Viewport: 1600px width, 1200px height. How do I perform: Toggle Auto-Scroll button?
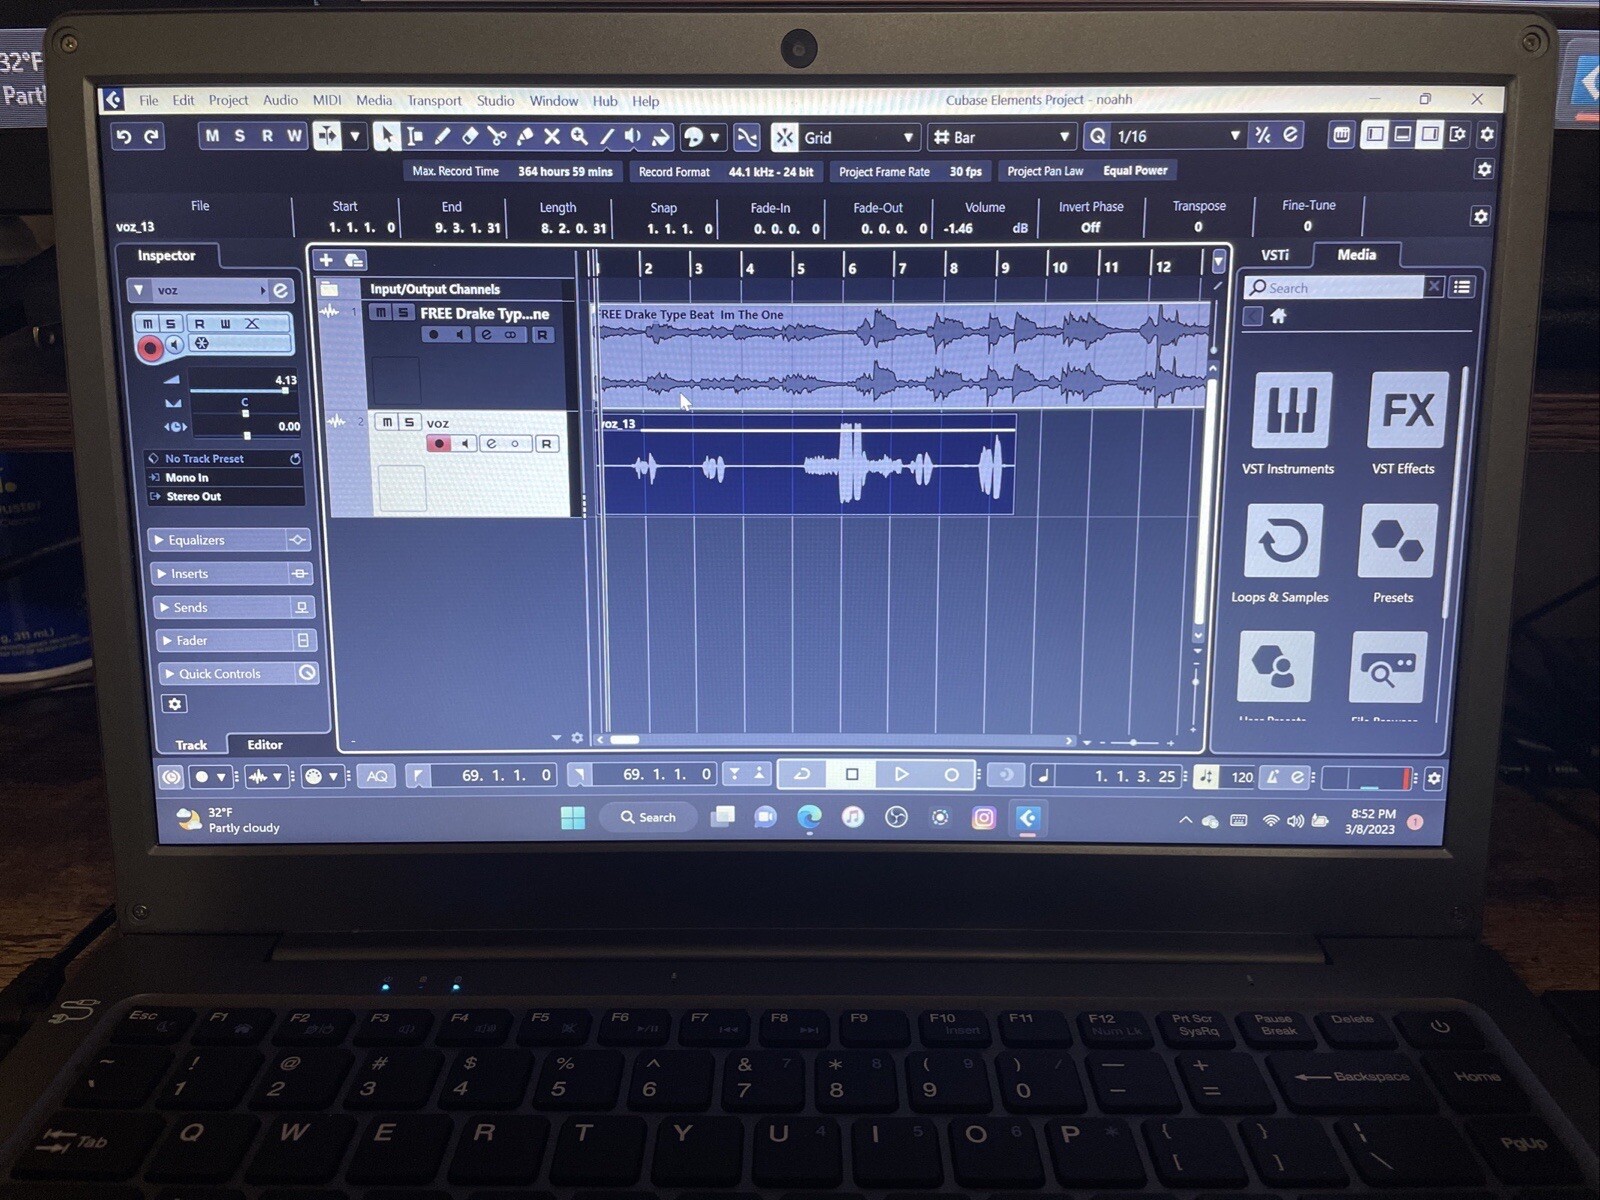coord(327,136)
